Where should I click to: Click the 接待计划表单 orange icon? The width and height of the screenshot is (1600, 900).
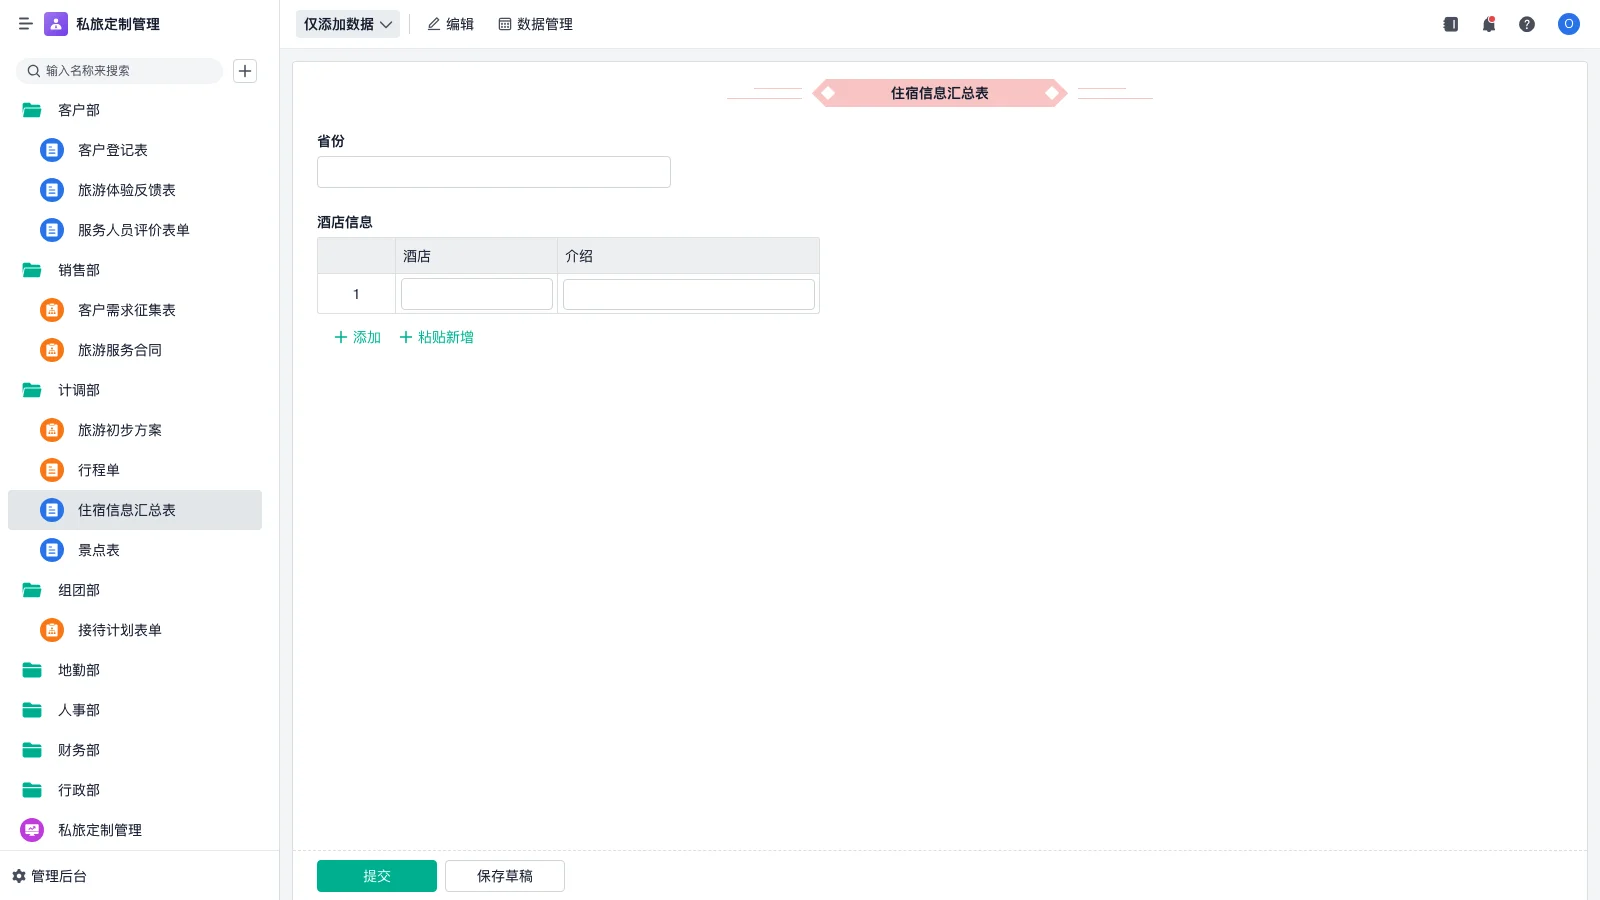tap(52, 630)
